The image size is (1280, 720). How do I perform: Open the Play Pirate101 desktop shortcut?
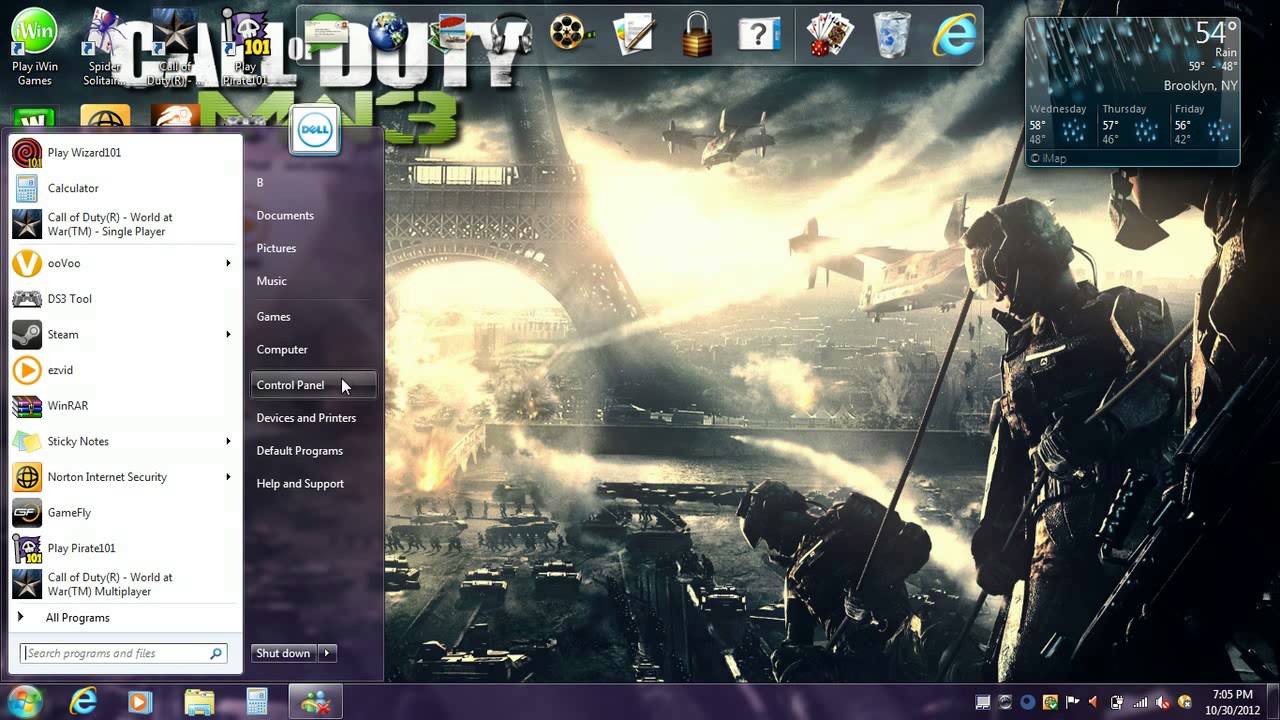coord(245,46)
